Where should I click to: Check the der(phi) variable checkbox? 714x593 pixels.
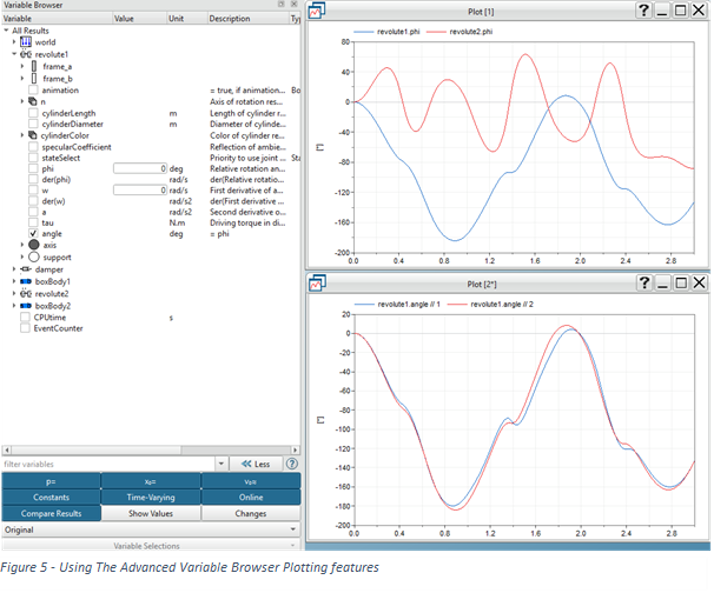(33, 179)
